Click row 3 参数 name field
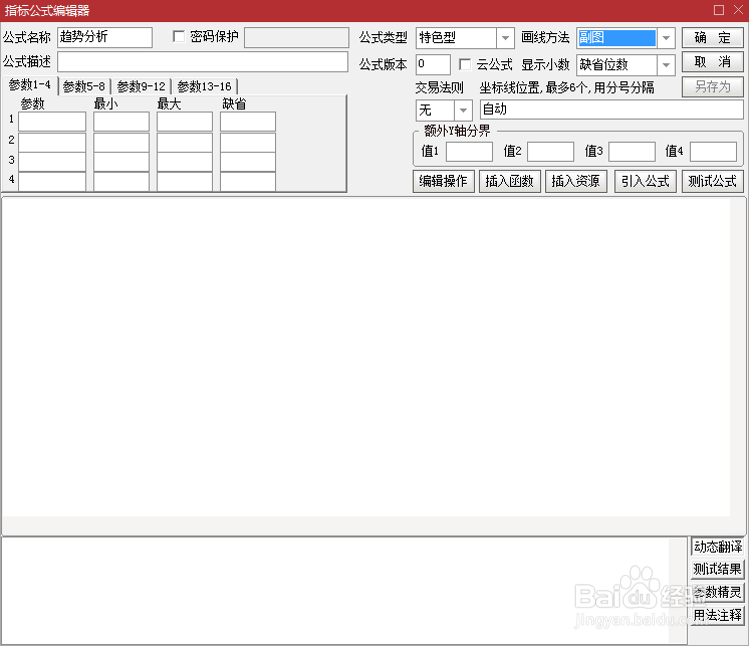Viewport: 749px width, 646px height. (52, 162)
